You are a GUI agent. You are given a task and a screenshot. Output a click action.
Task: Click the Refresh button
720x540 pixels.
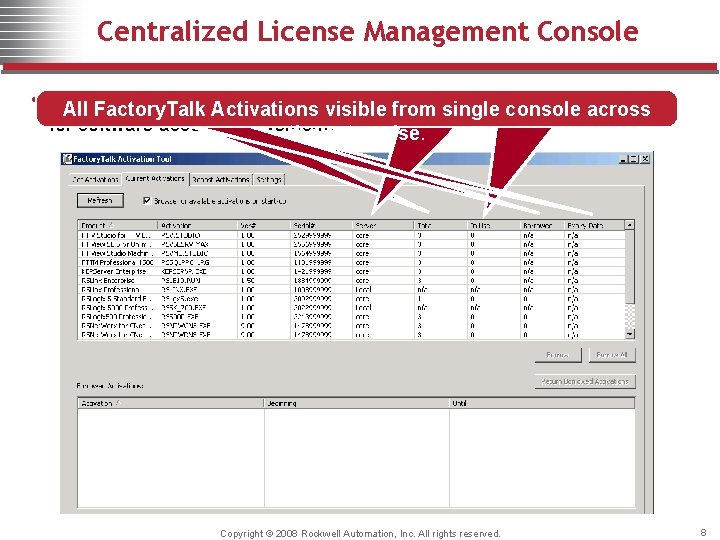[100, 201]
